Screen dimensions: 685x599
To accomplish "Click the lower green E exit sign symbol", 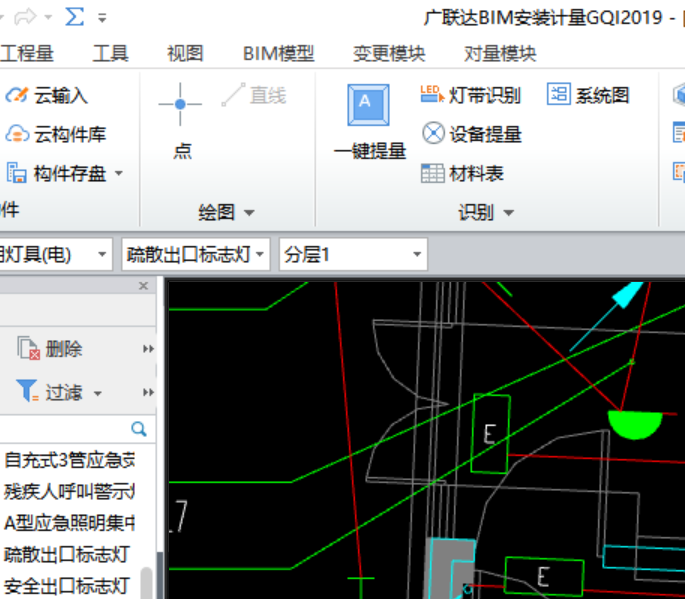I will (544, 576).
